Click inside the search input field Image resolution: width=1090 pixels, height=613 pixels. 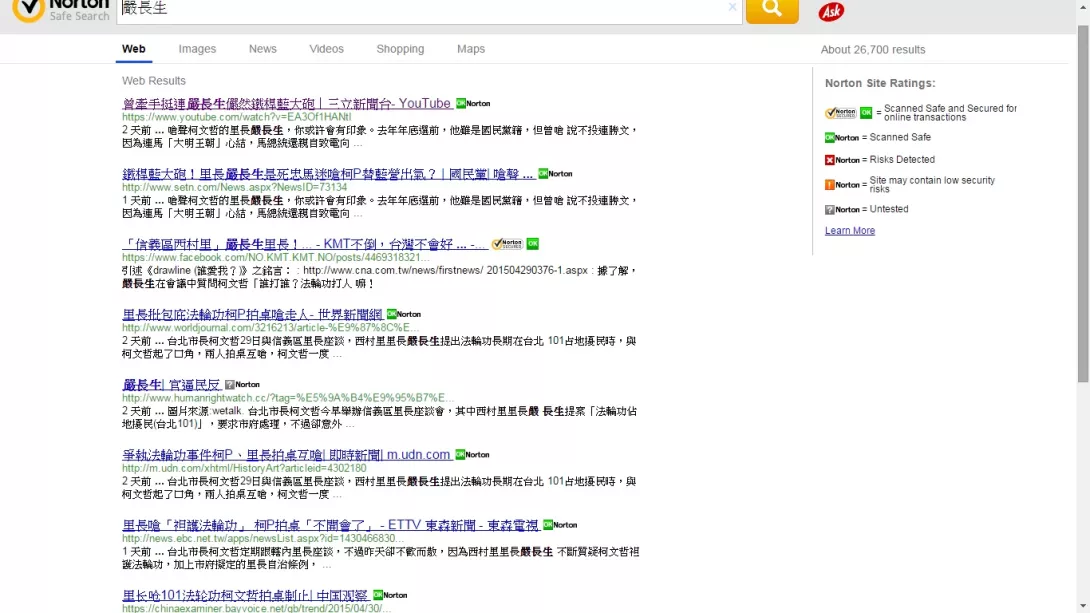[420, 9]
